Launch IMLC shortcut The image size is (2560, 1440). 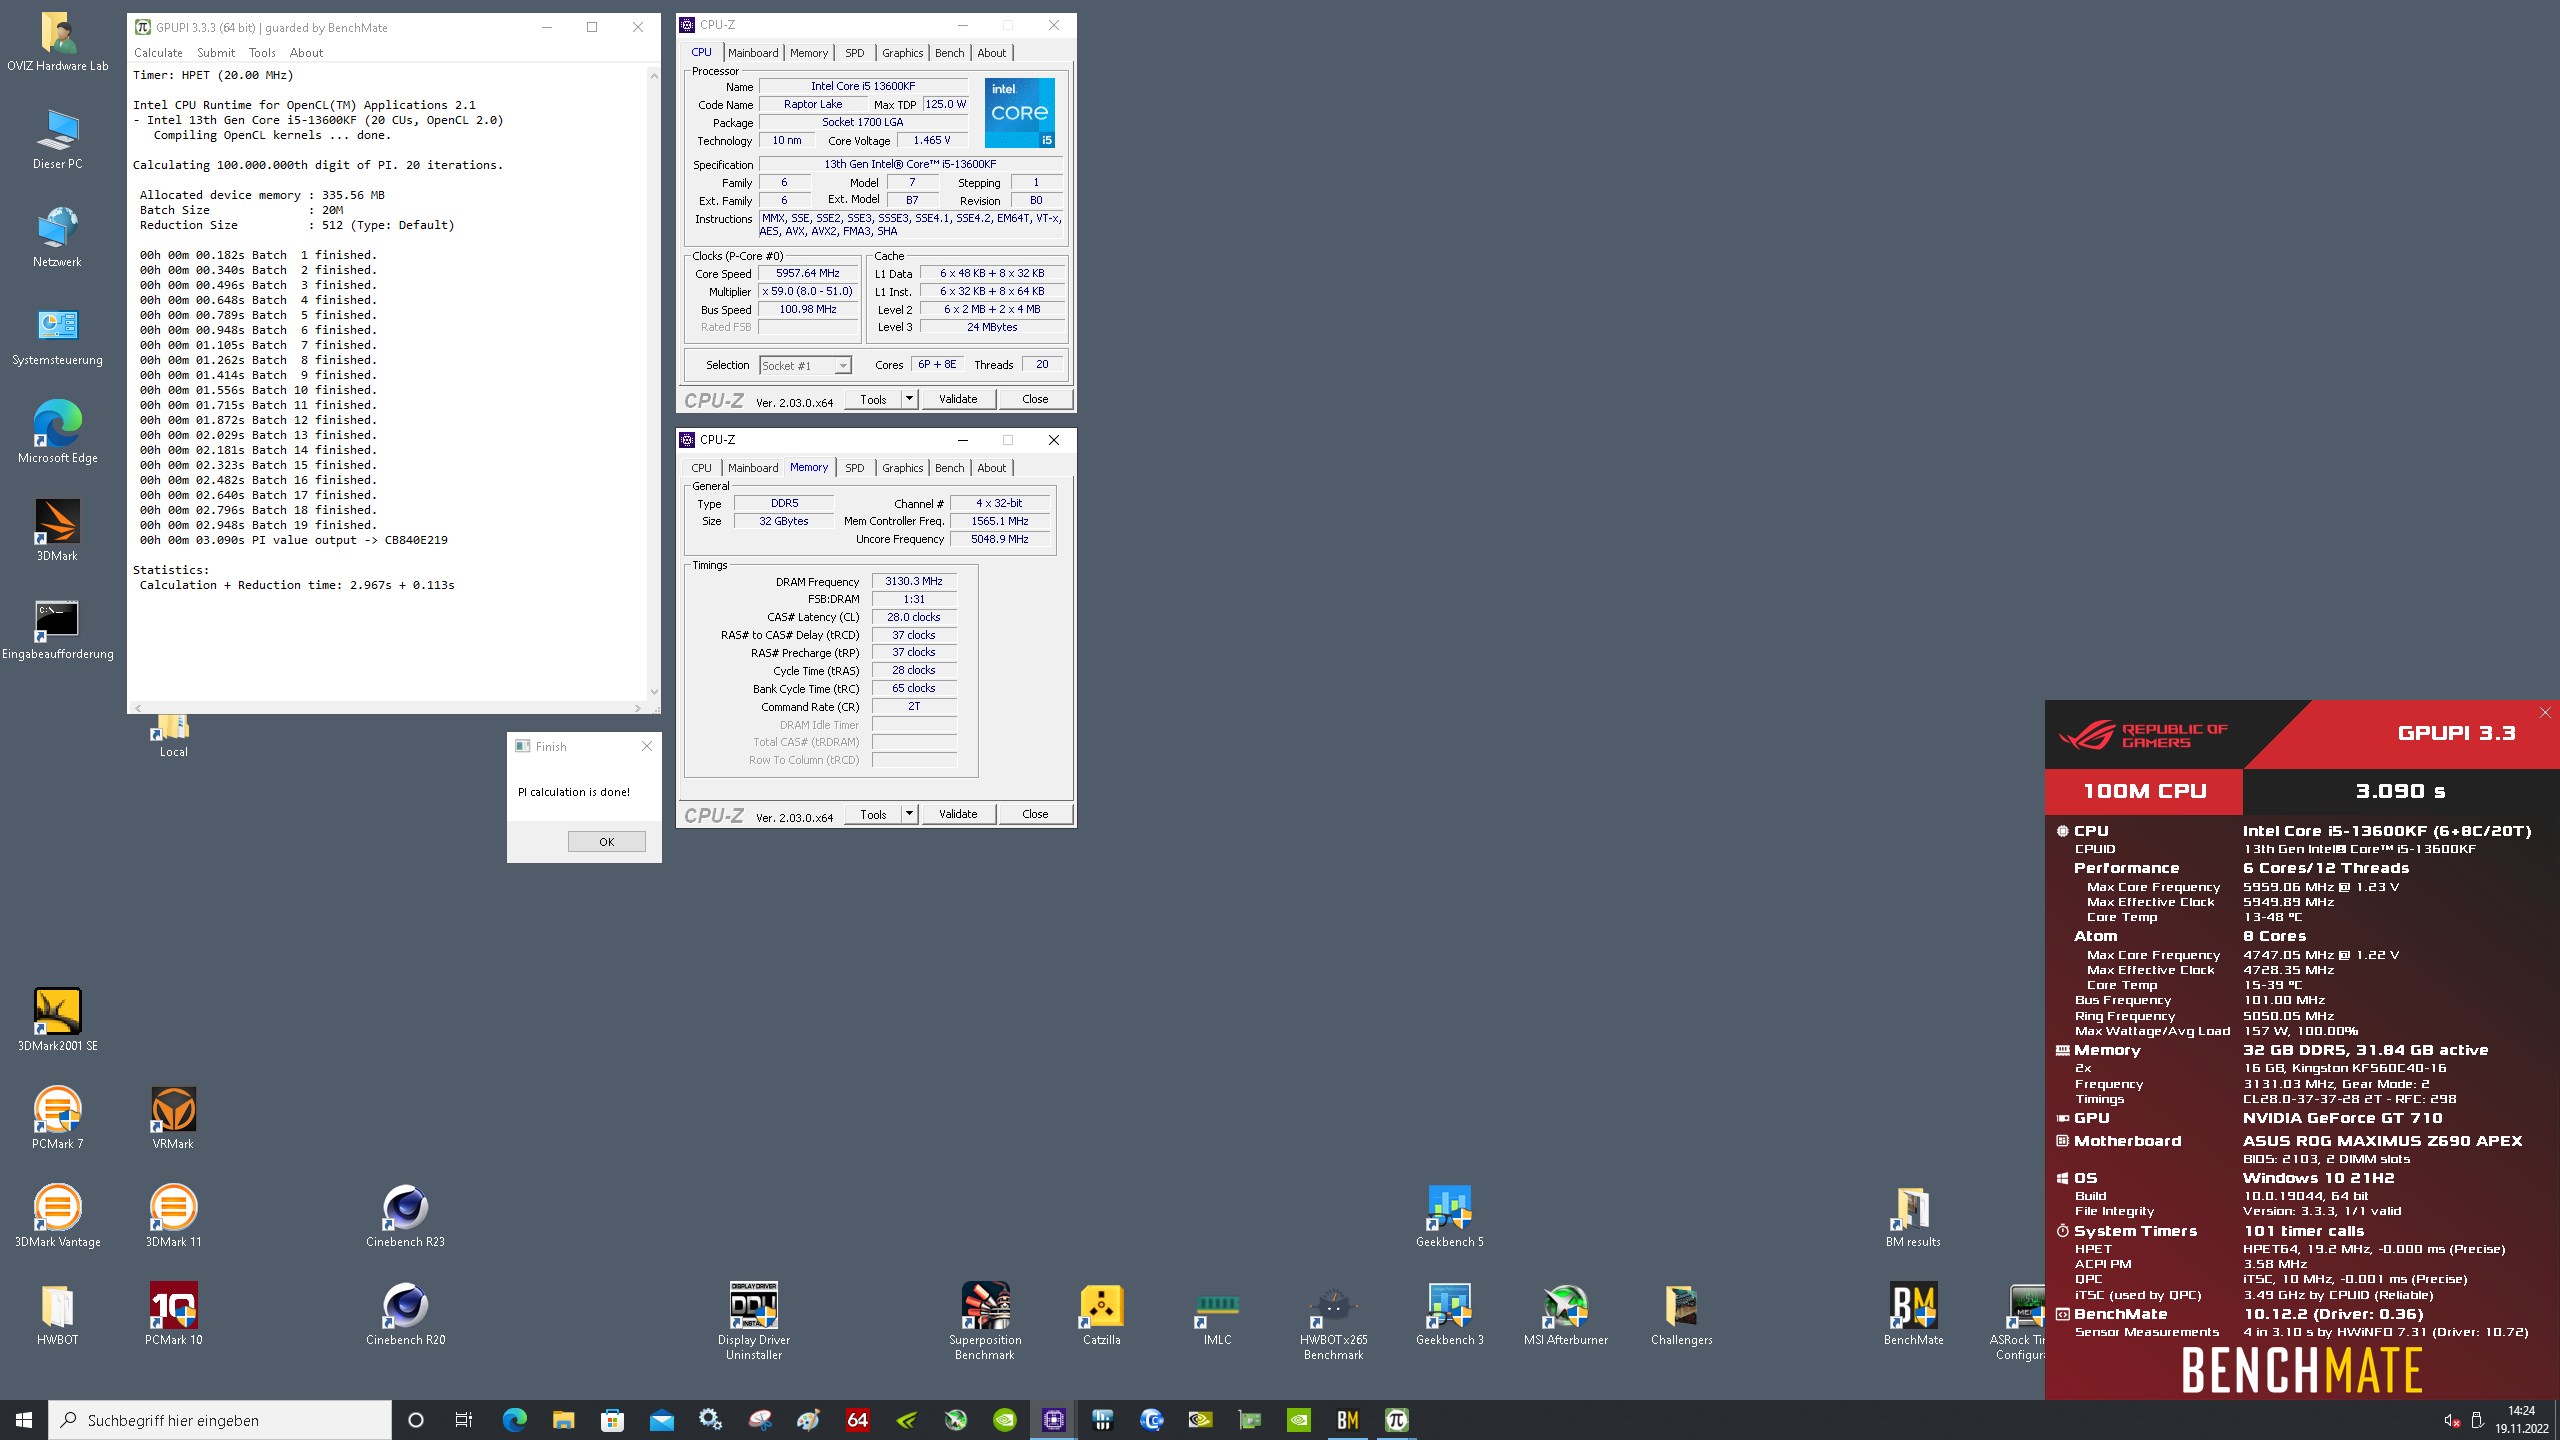click(1217, 1315)
